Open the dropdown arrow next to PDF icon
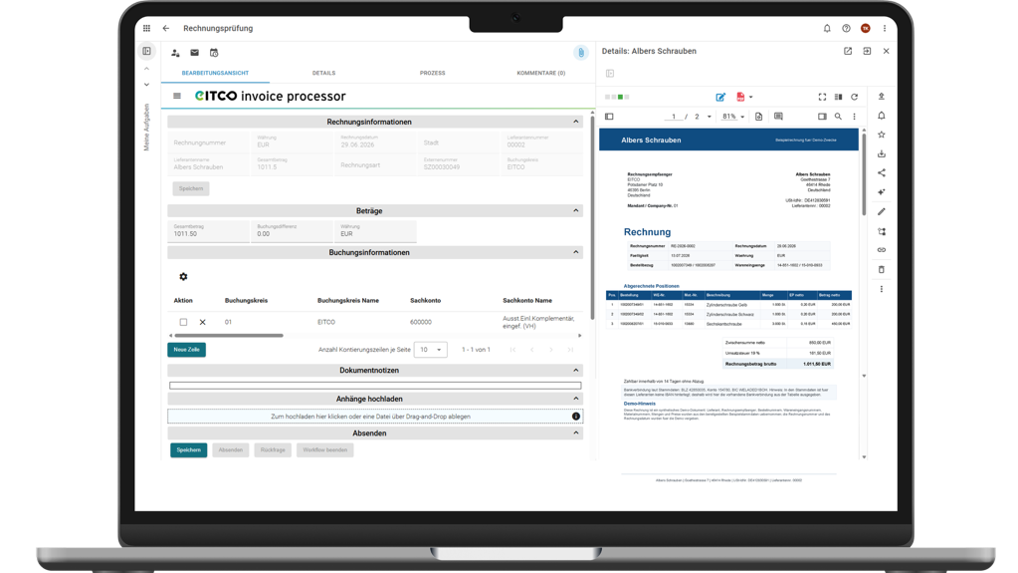The height and width of the screenshot is (573, 1018). [x=751, y=97]
